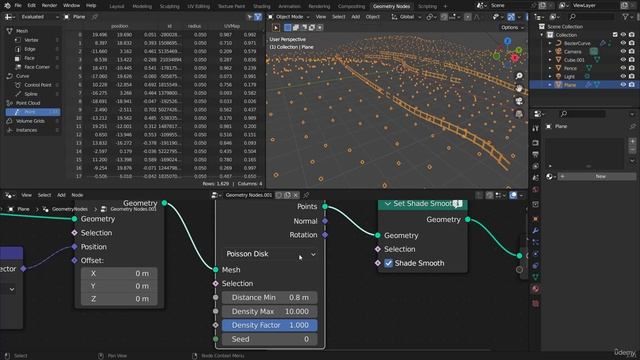Screen dimensions: 640x360
Task: Open the Scene properties tab
Action: click(535, 178)
